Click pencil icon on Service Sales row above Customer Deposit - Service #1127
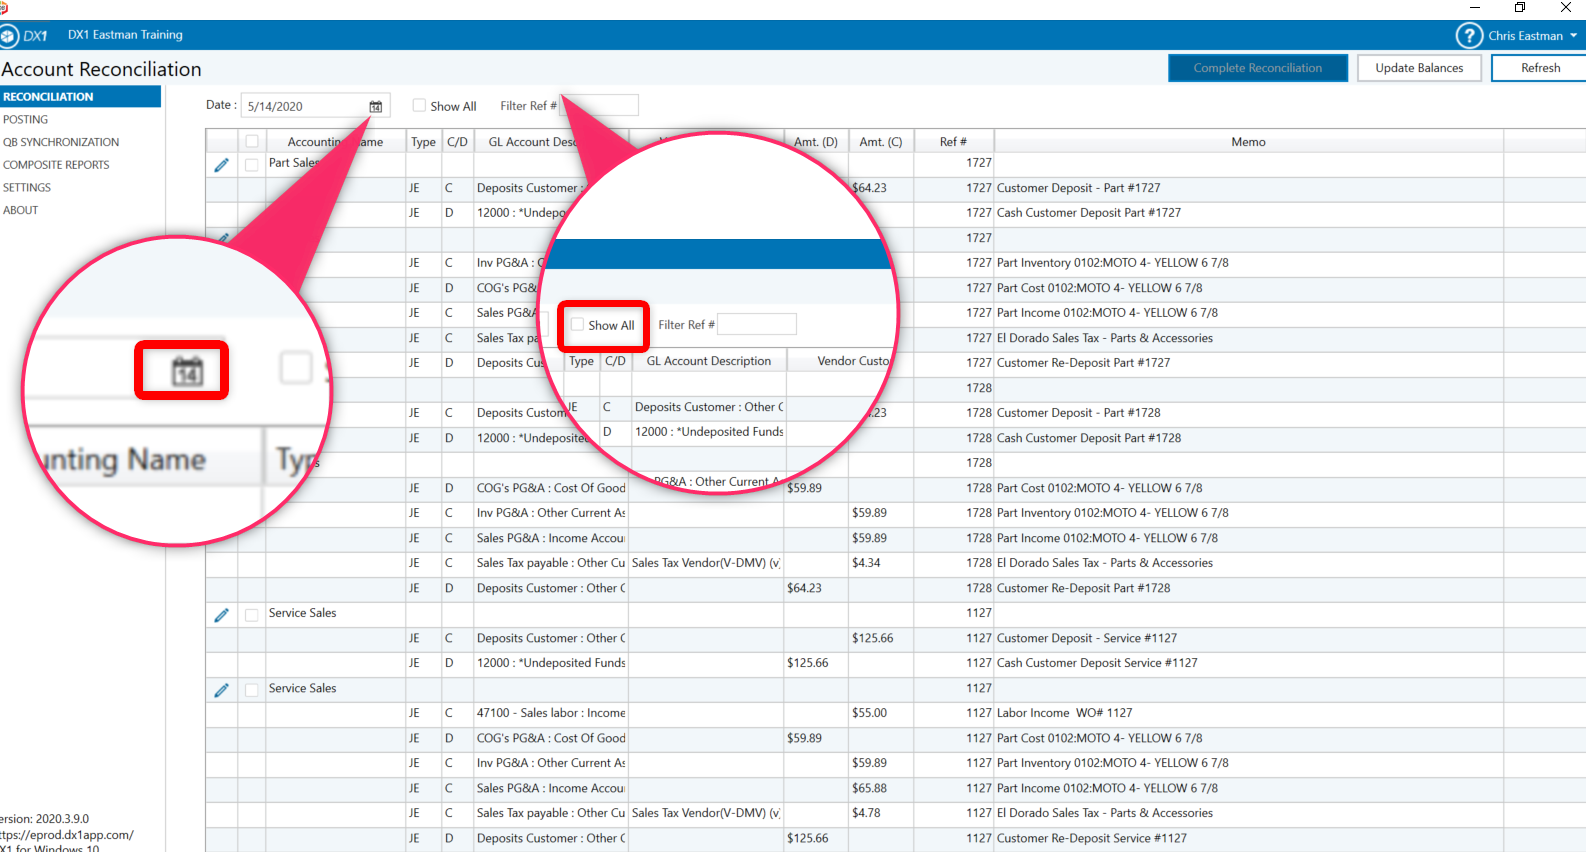 click(222, 615)
